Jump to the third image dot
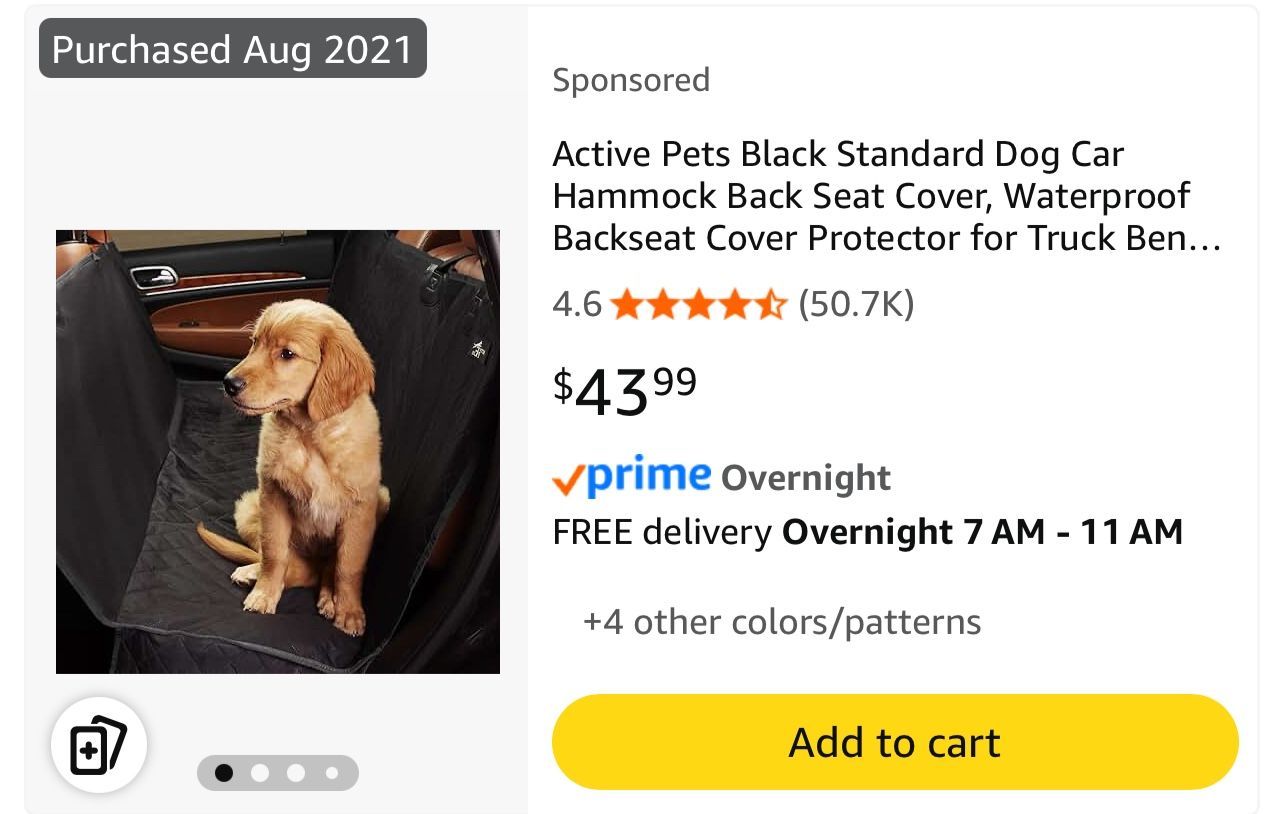 pos(296,772)
